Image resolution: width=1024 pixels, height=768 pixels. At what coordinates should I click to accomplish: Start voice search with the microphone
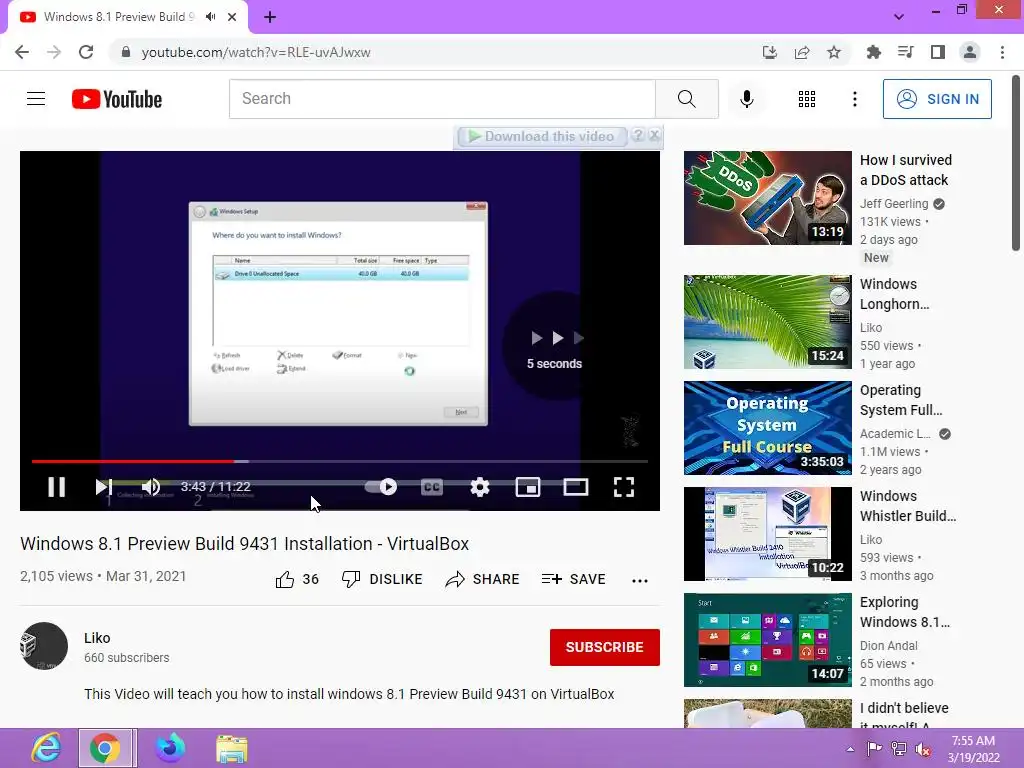click(x=746, y=99)
